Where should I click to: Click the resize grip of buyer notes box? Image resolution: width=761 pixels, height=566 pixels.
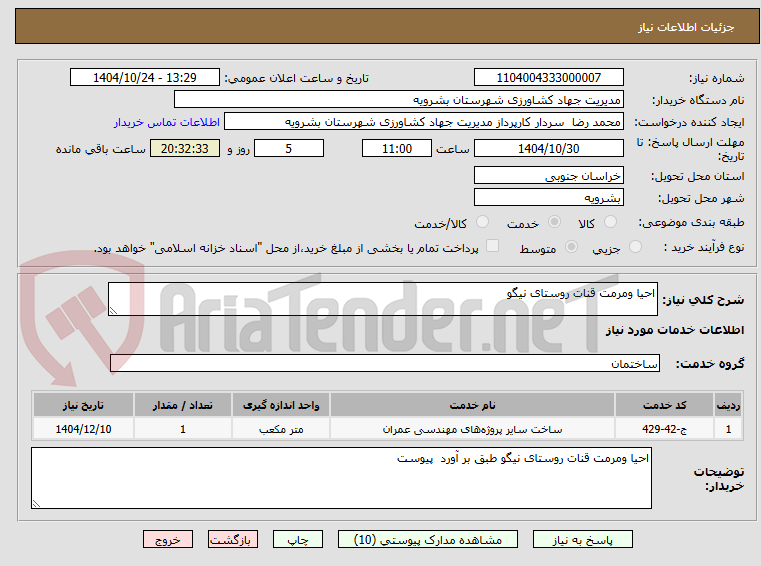tap(36, 503)
